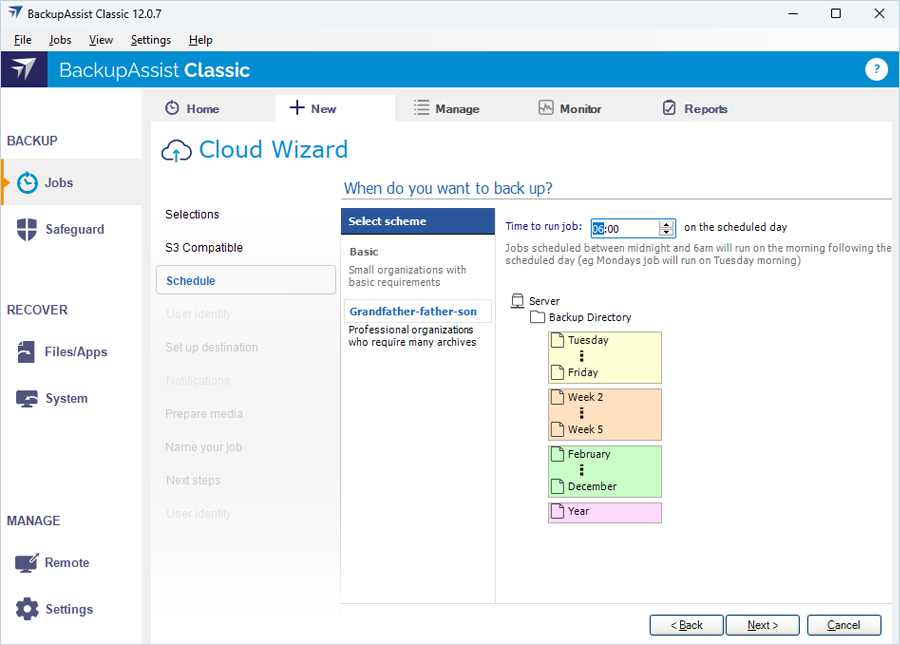This screenshot has width=900, height=645.
Task: Open the Jobs menu
Action: pyautogui.click(x=60, y=40)
